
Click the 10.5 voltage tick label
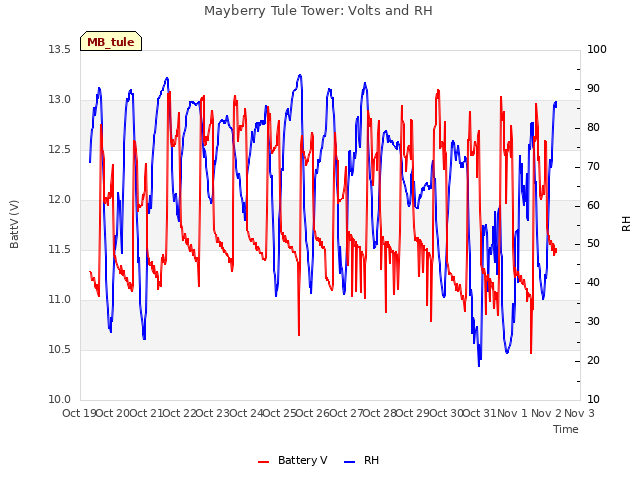coord(60,350)
